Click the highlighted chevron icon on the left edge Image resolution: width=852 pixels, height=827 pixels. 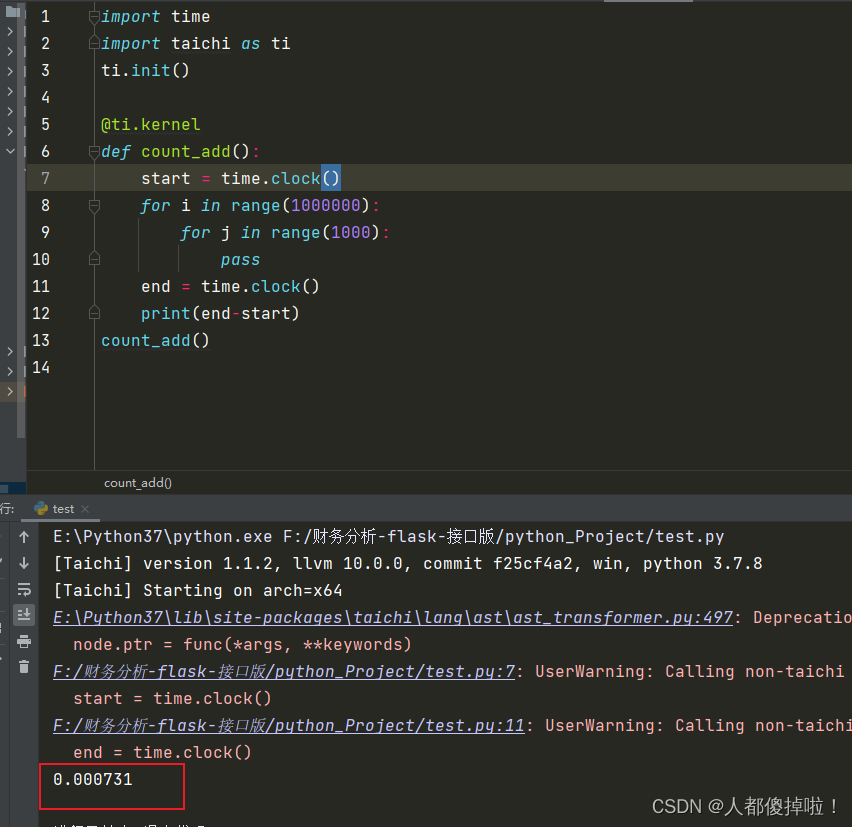(8, 150)
